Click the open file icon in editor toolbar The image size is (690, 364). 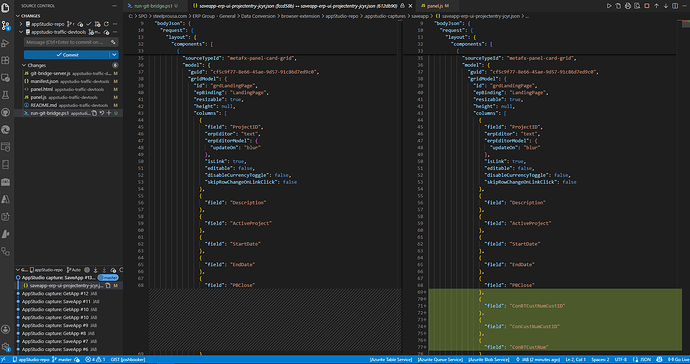(618, 6)
